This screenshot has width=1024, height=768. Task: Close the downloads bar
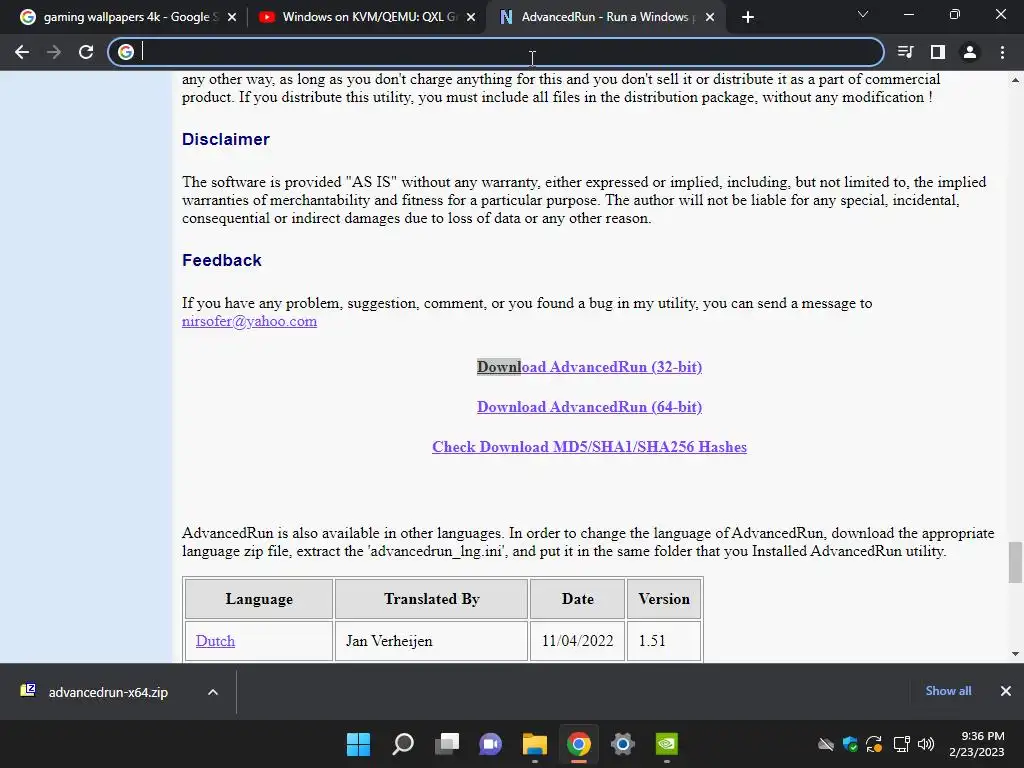coord(1006,691)
